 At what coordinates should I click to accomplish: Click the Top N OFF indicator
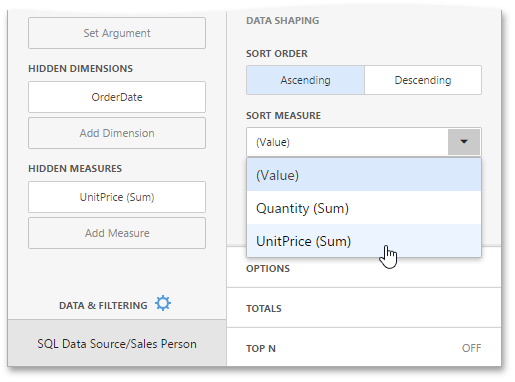471,348
